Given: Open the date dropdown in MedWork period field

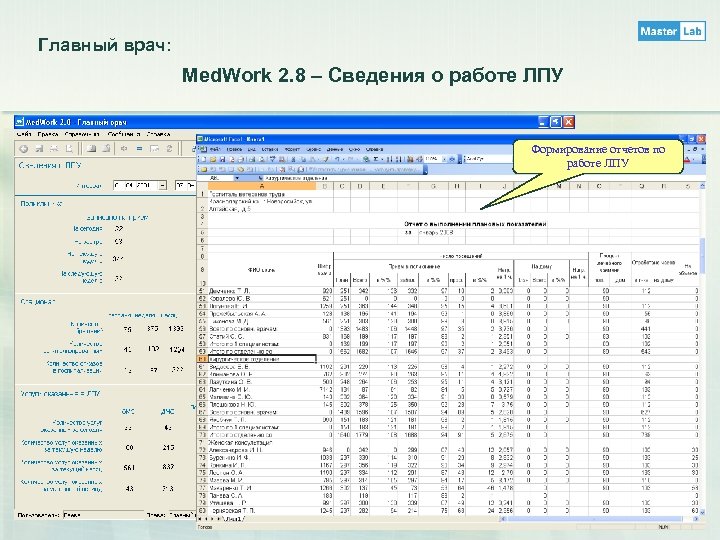Looking at the screenshot, I should pyautogui.click(x=163, y=186).
